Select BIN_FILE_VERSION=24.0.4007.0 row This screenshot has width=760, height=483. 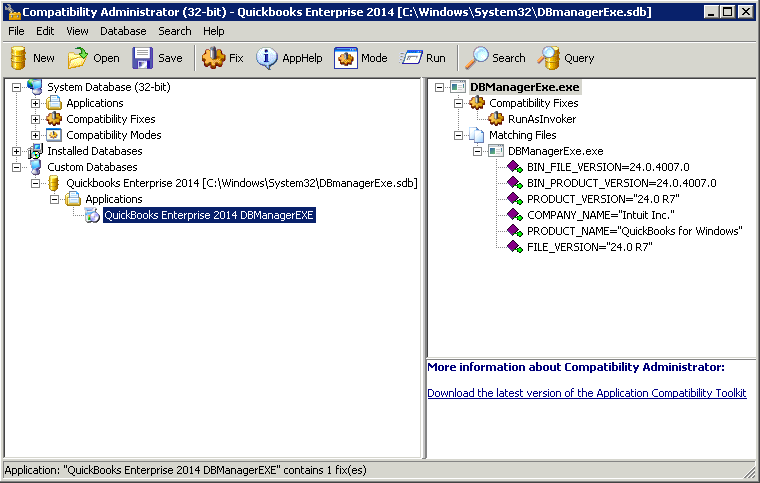point(608,167)
